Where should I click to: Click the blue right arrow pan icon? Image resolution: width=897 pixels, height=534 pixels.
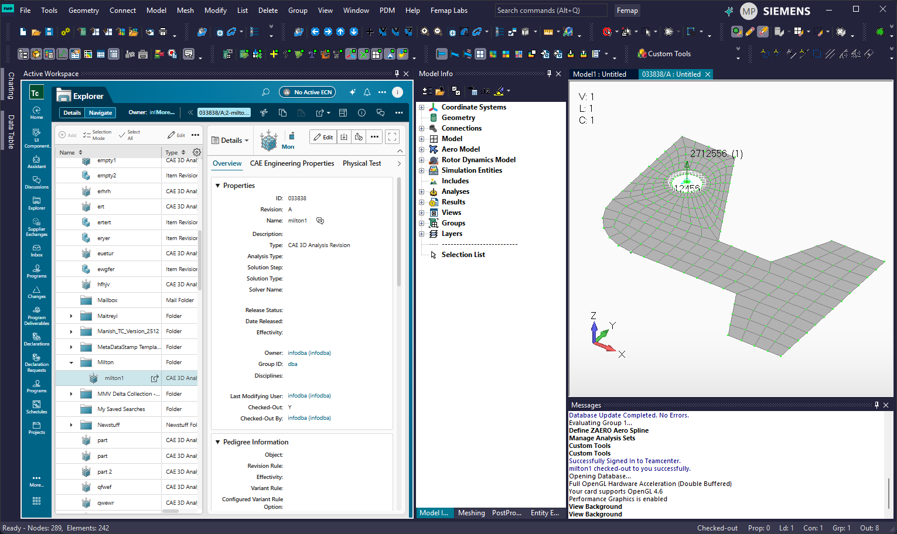[328, 32]
